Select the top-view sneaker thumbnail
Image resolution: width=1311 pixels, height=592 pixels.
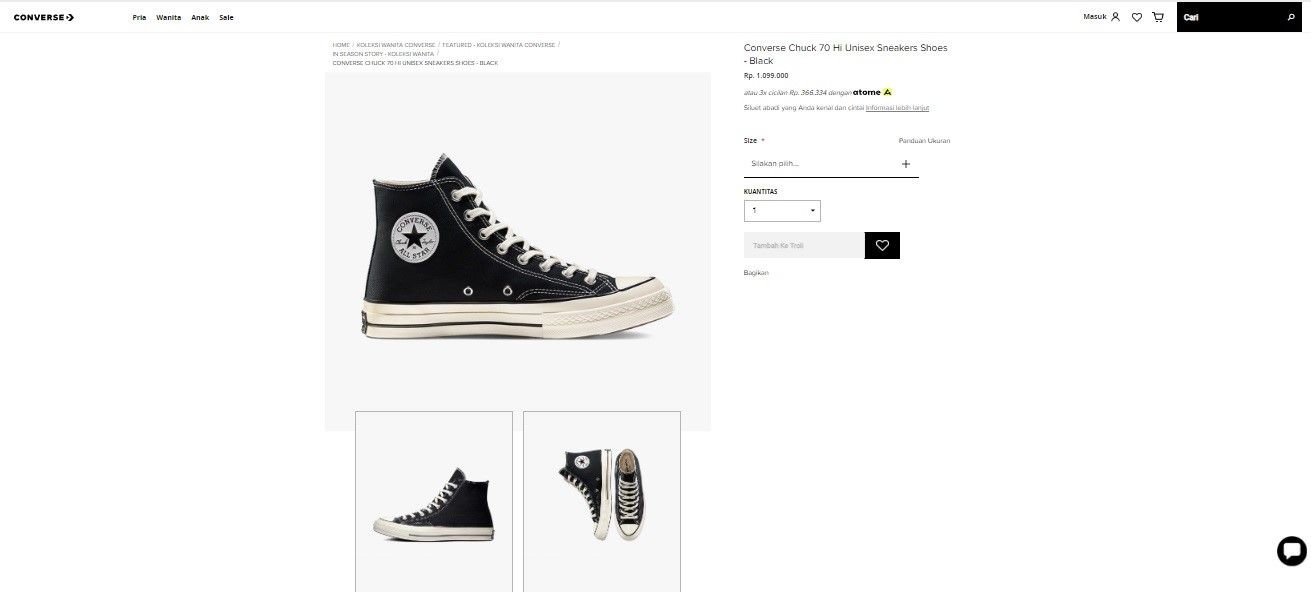601,501
